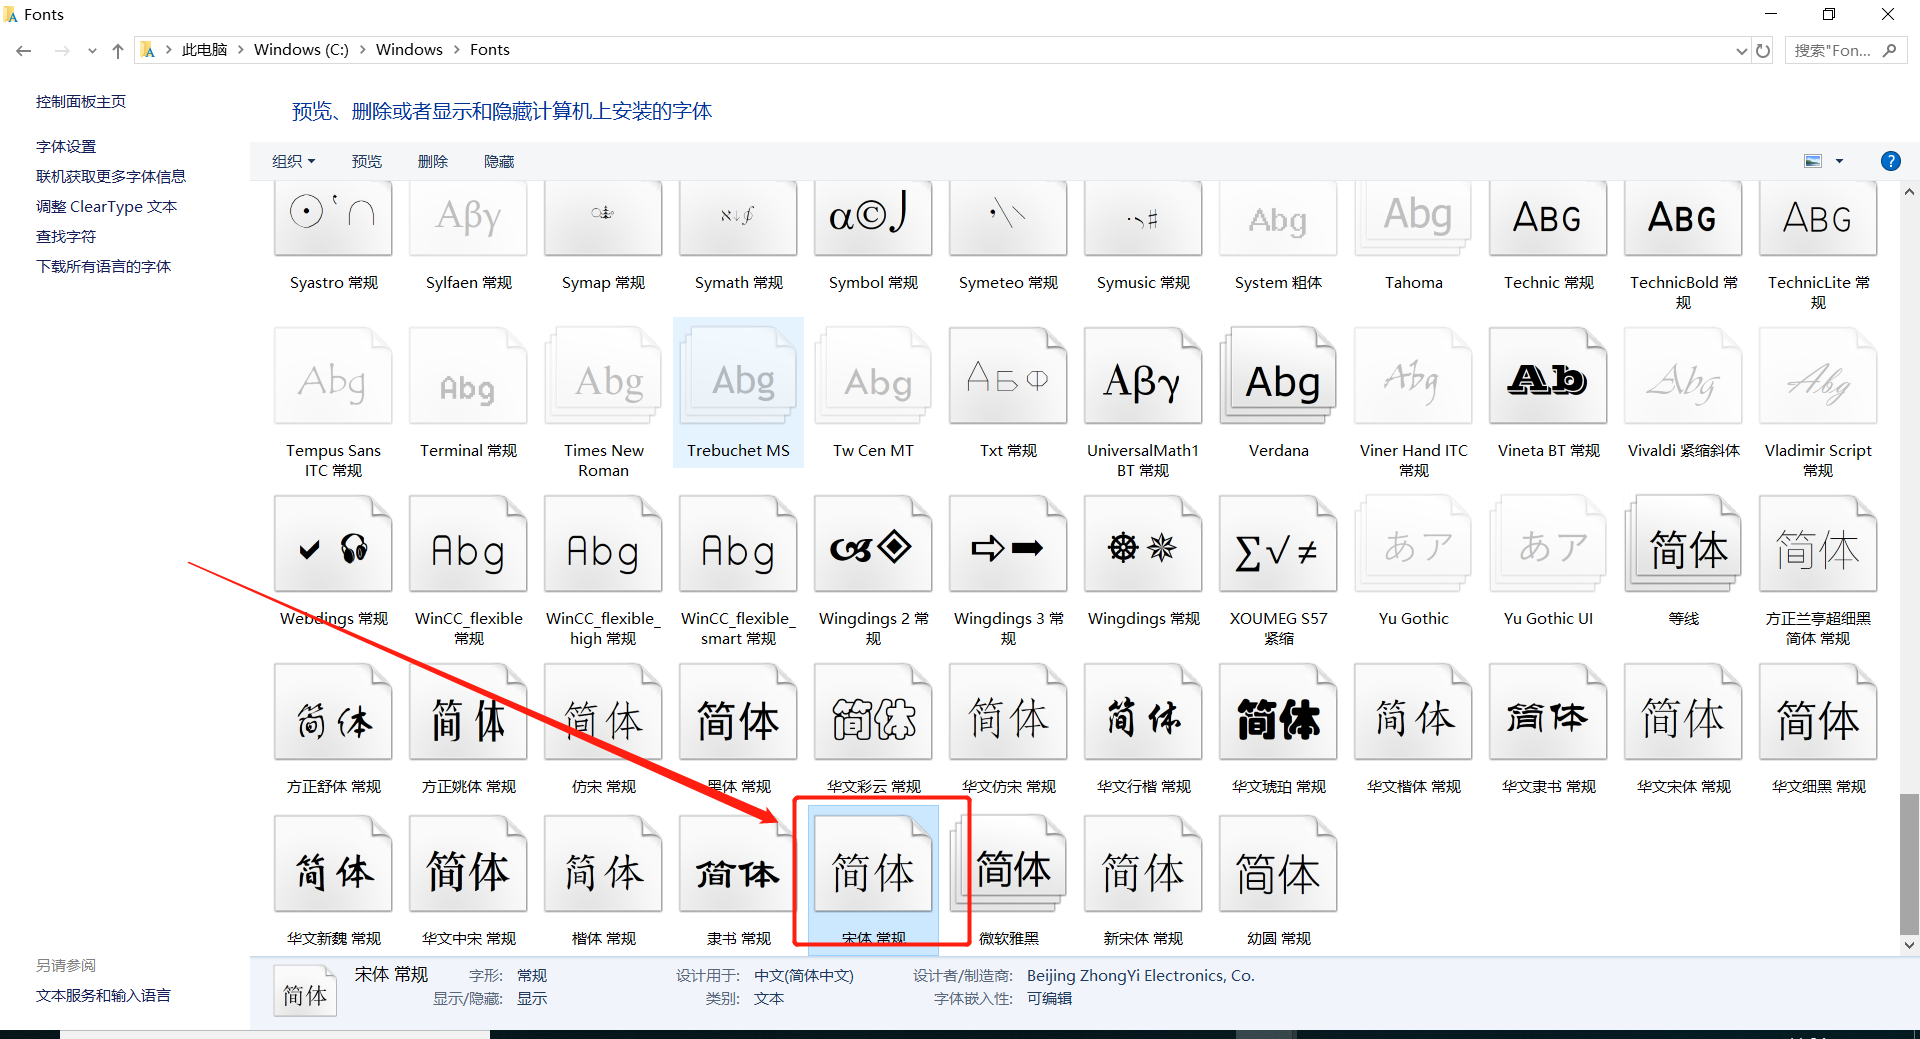Expand the chevron after Windows (C:) breadcrumb
The width and height of the screenshot is (1920, 1039).
[362, 50]
